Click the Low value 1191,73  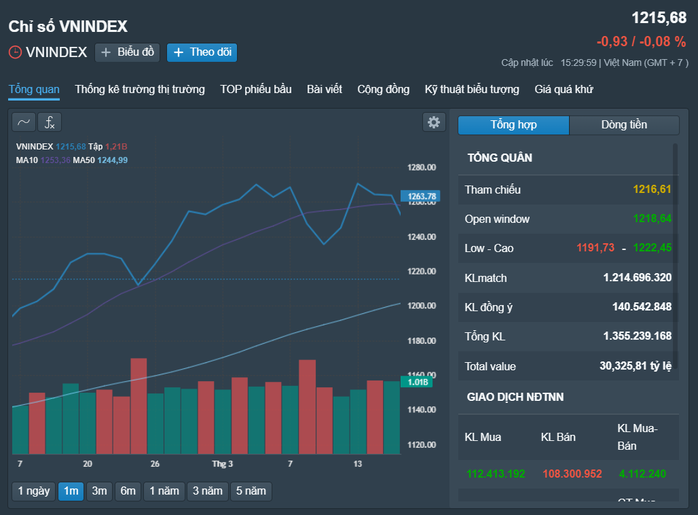click(x=596, y=248)
